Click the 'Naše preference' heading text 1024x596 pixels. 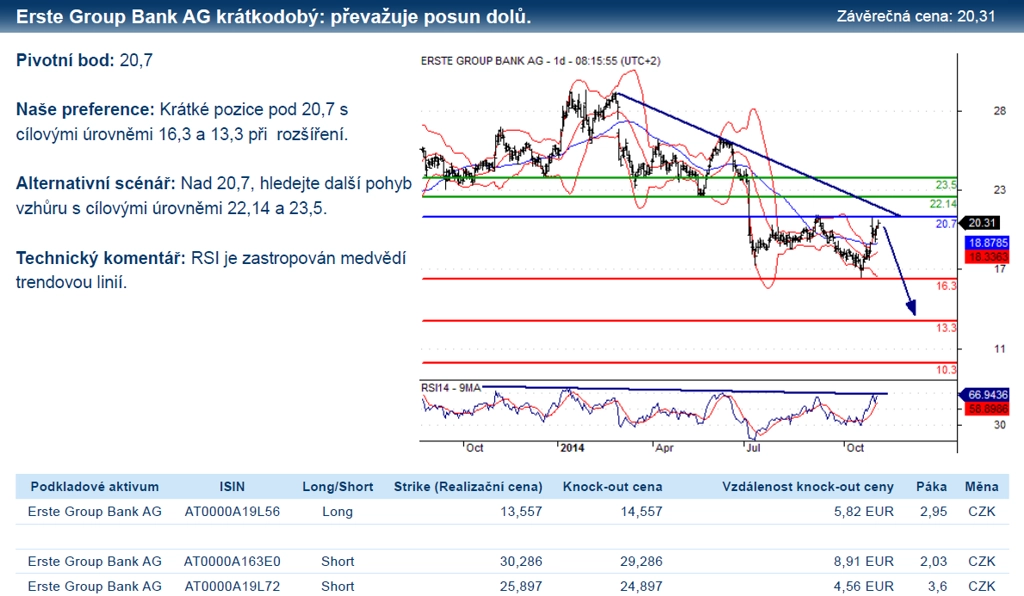pos(85,109)
